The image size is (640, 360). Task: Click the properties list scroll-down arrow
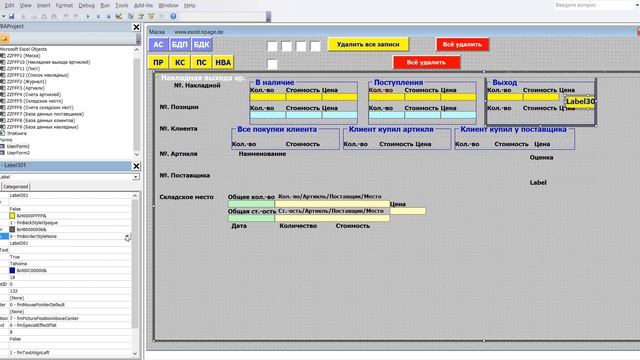[135, 353]
